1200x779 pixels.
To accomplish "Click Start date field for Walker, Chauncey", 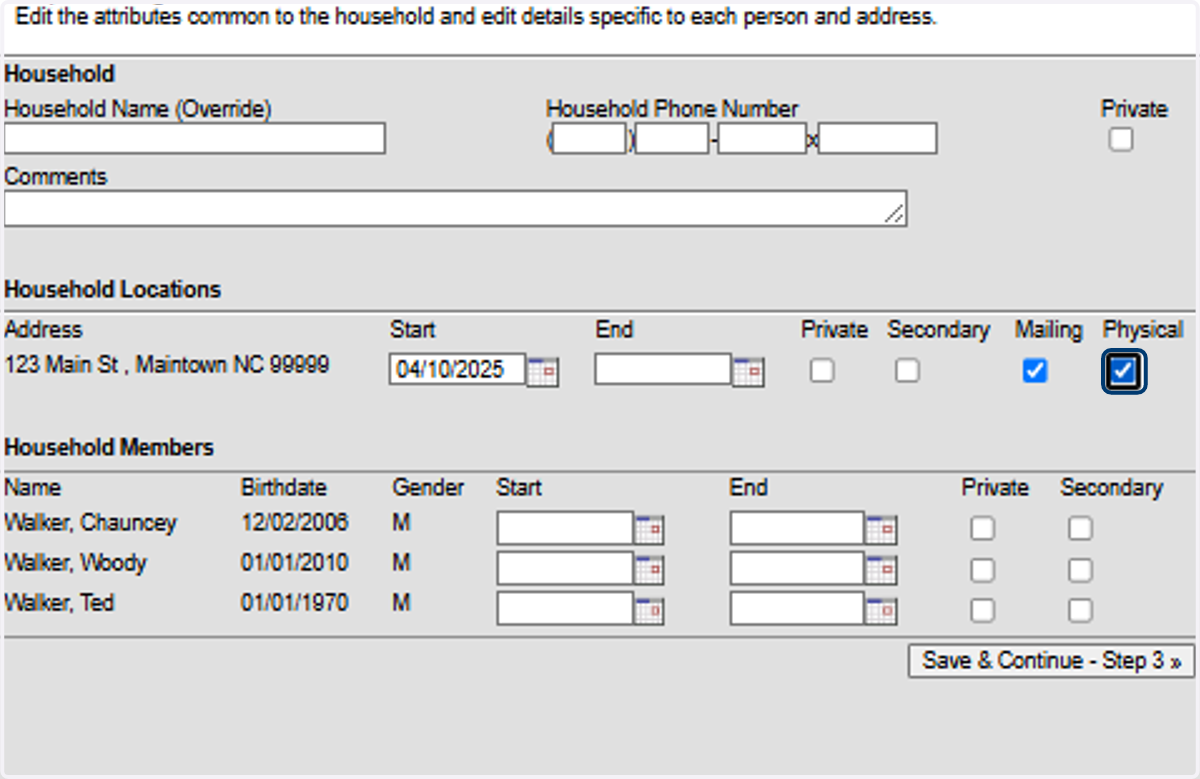I will [x=565, y=528].
